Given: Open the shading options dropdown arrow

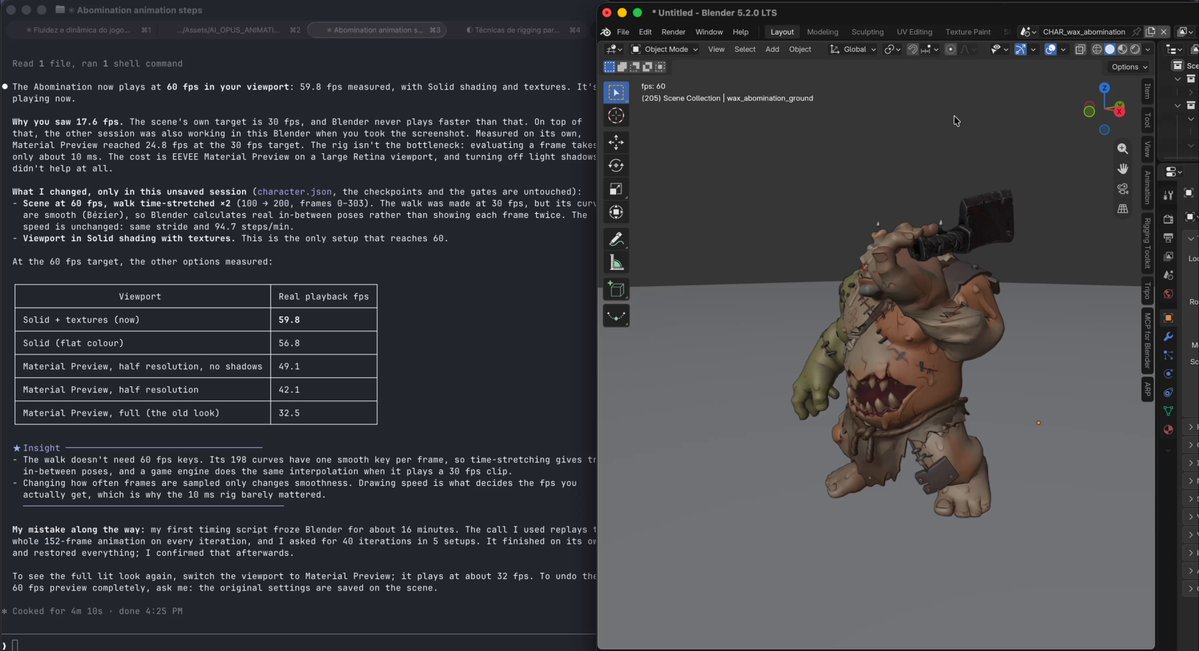Looking at the screenshot, I should click(x=1148, y=49).
